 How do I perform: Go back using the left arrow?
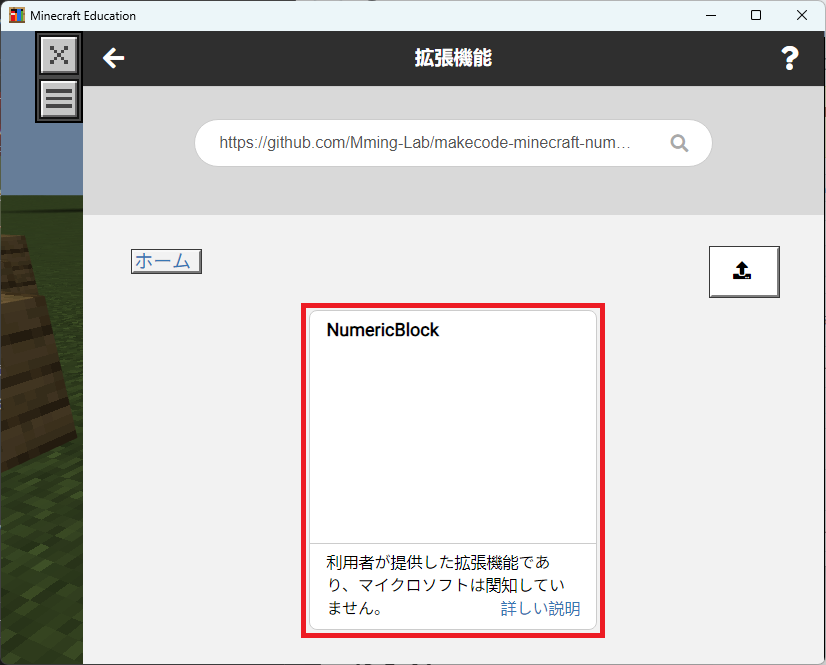[x=113, y=59]
